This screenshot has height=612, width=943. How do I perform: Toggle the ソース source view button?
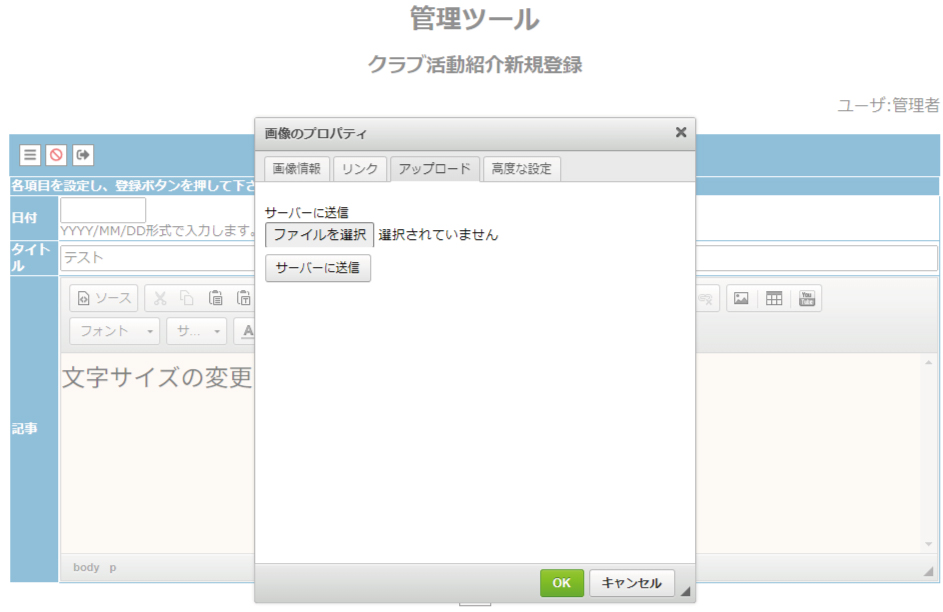click(104, 298)
